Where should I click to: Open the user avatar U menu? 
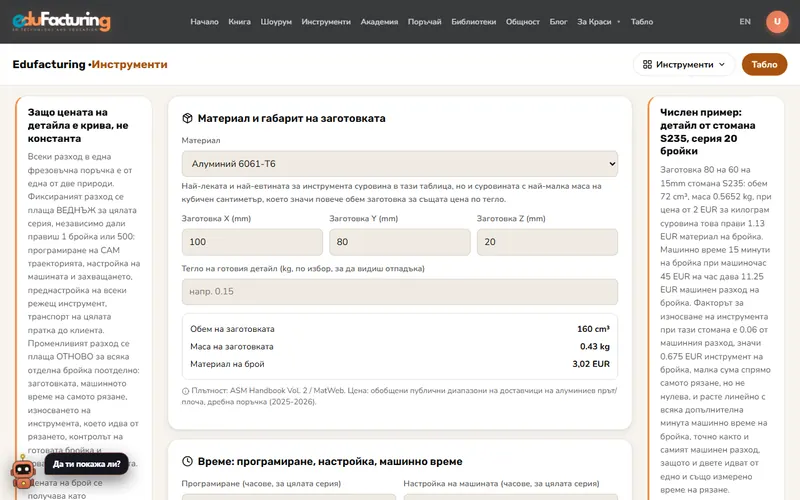point(777,21)
